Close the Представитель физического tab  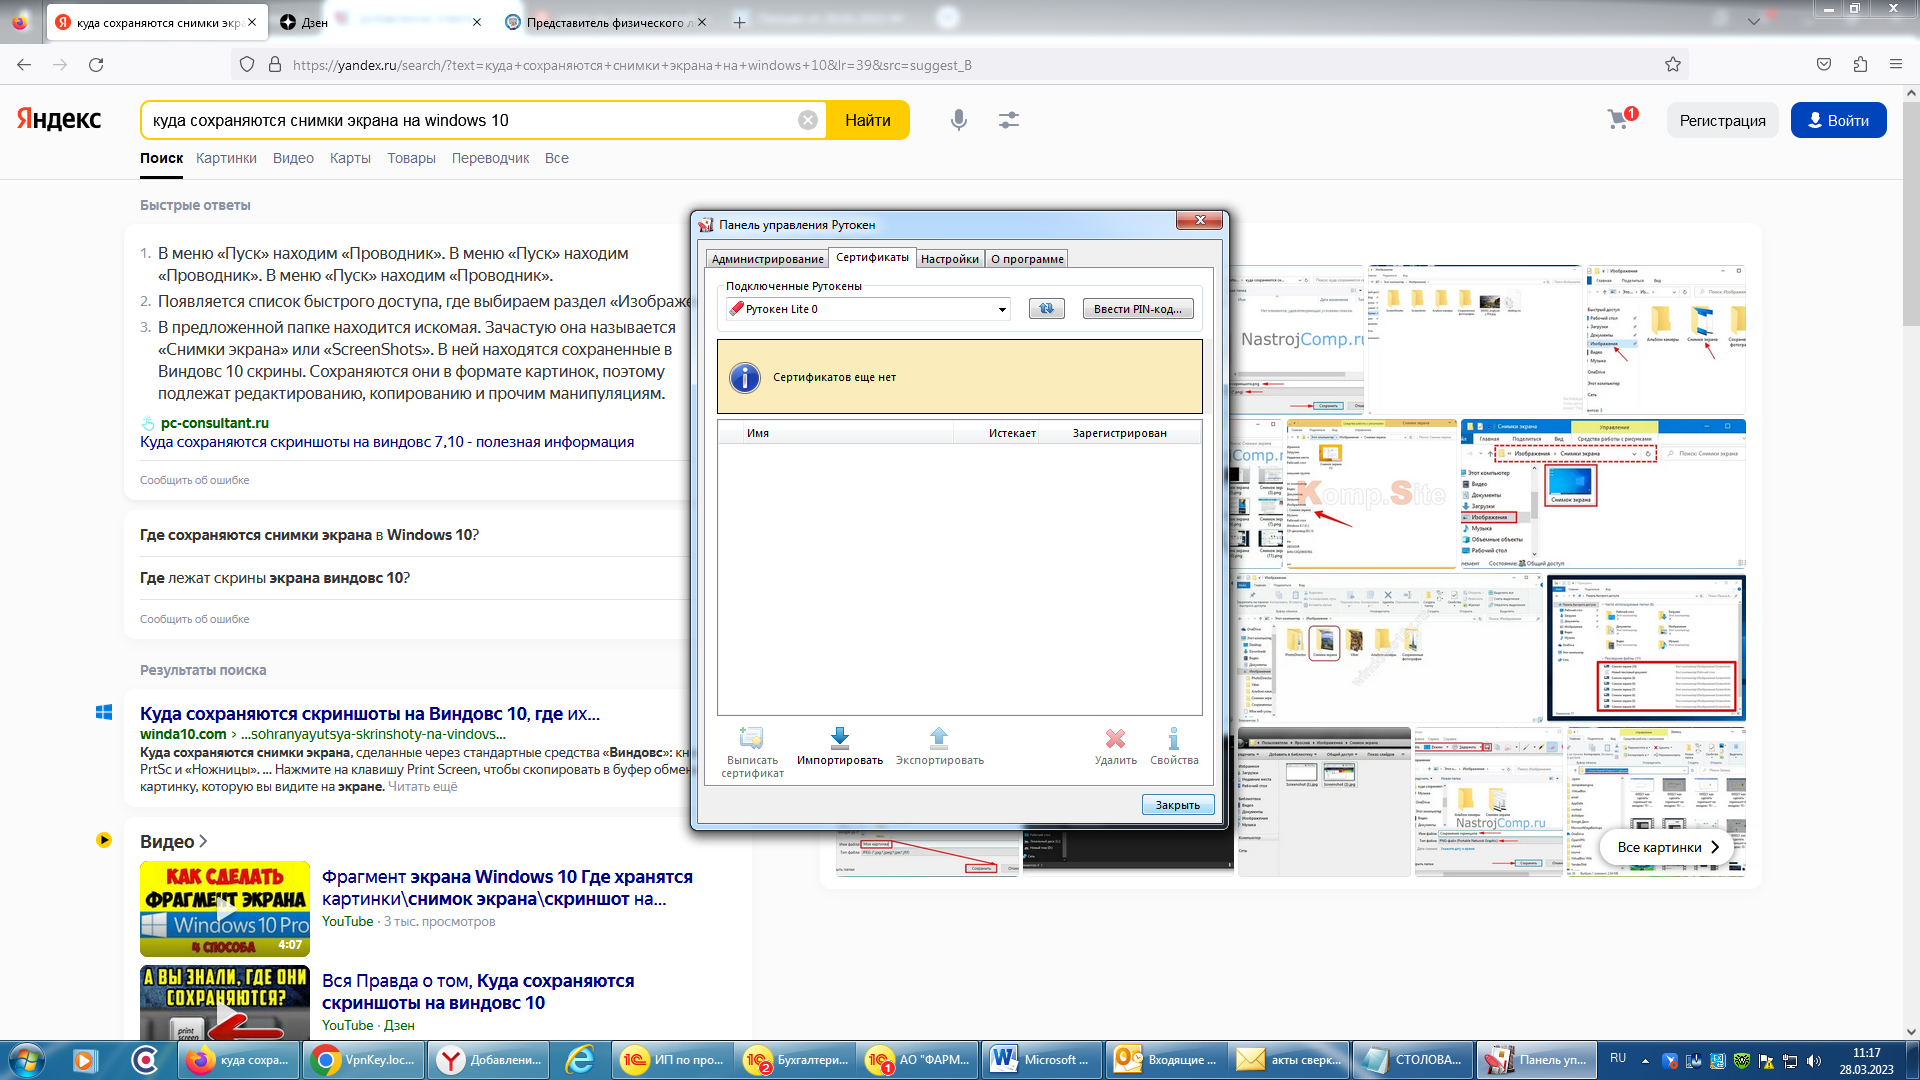click(701, 22)
